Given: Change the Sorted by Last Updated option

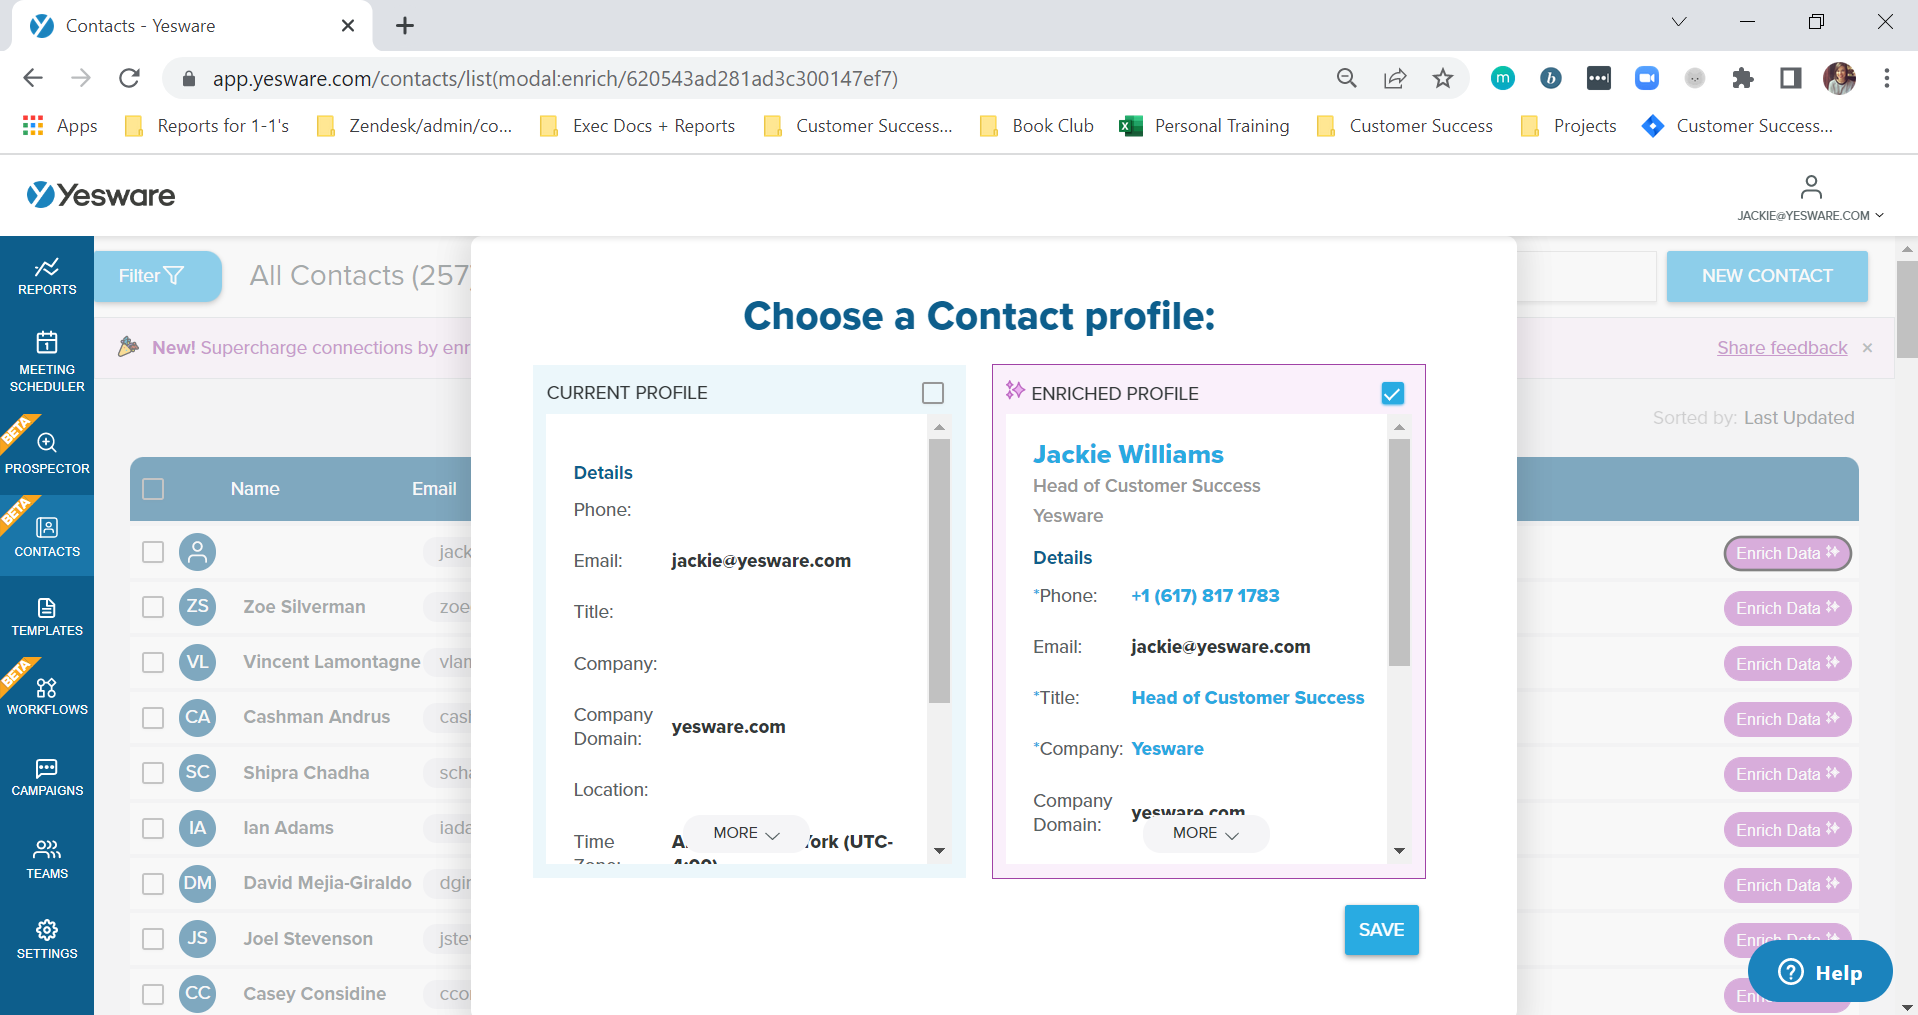Looking at the screenshot, I should pos(1798,418).
